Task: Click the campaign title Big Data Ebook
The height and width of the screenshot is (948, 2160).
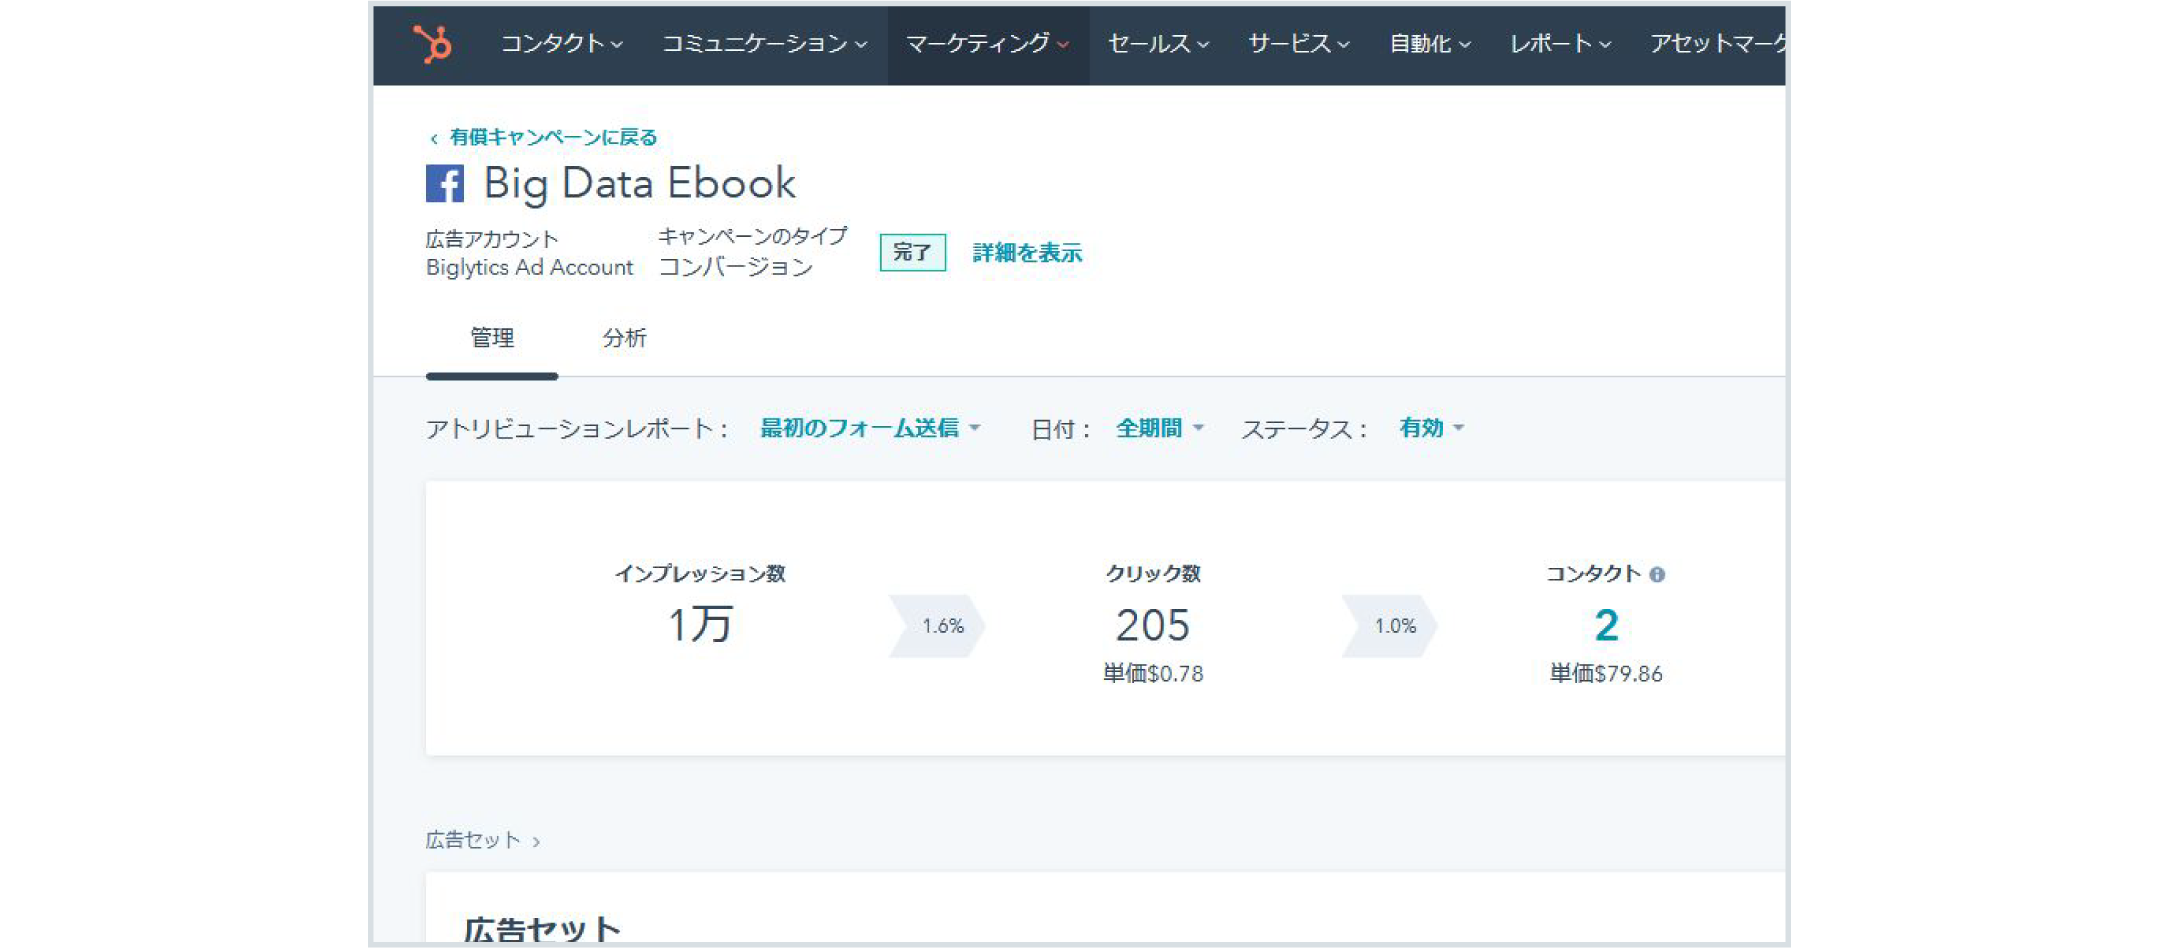Action: tap(640, 184)
